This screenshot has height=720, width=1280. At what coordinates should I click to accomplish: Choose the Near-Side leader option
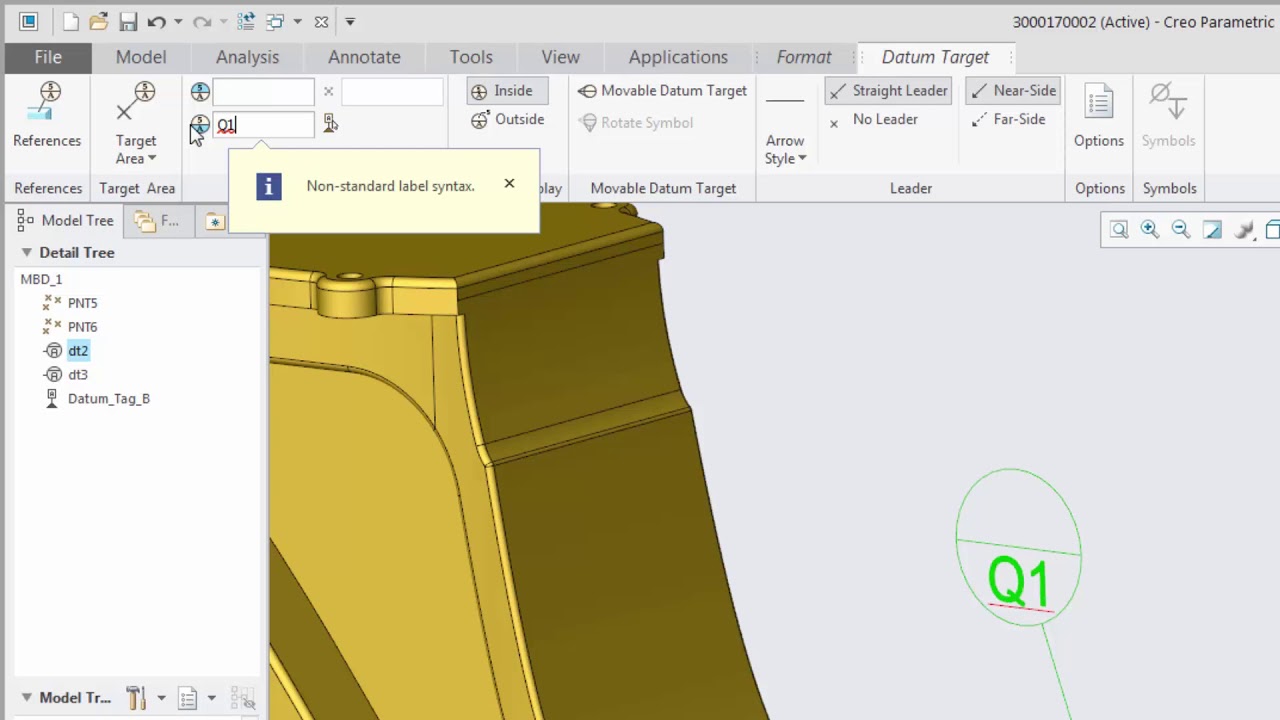point(1013,91)
